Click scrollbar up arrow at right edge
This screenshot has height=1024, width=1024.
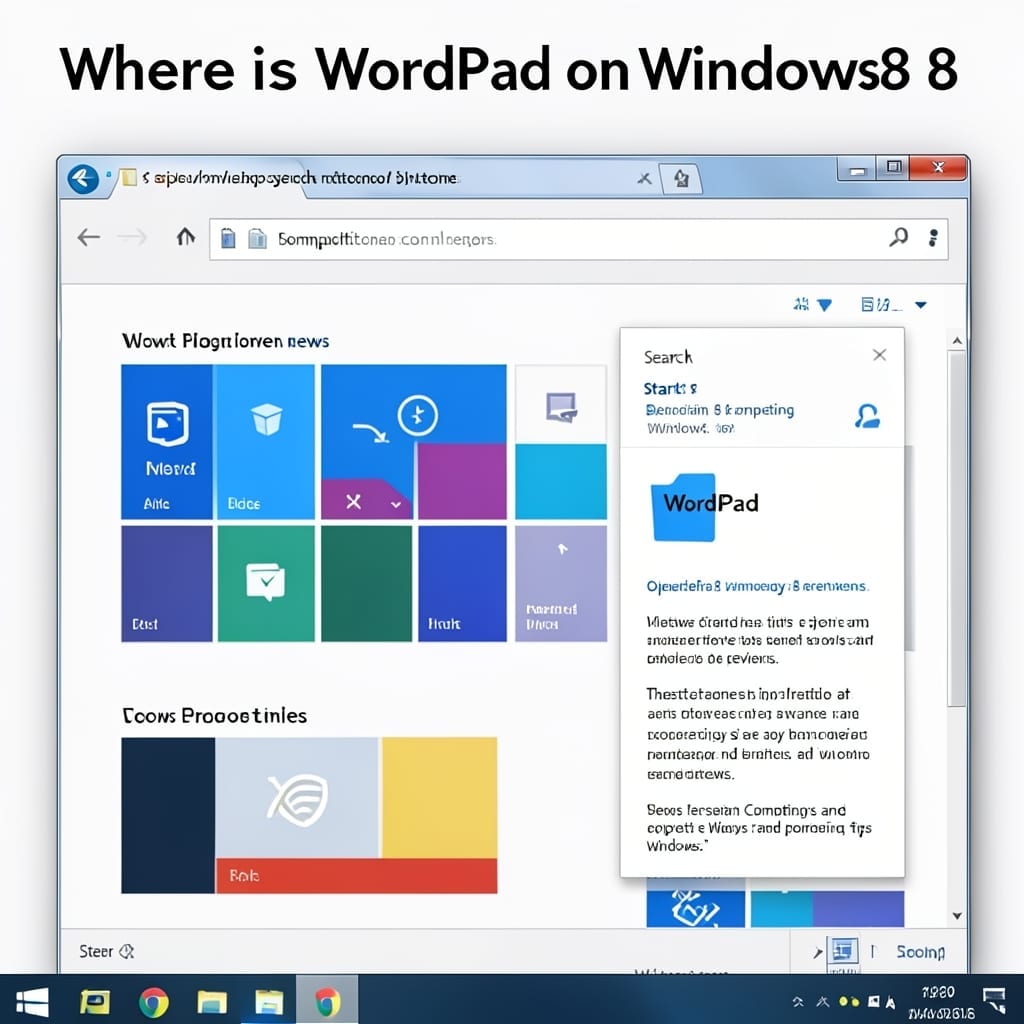pos(957,341)
